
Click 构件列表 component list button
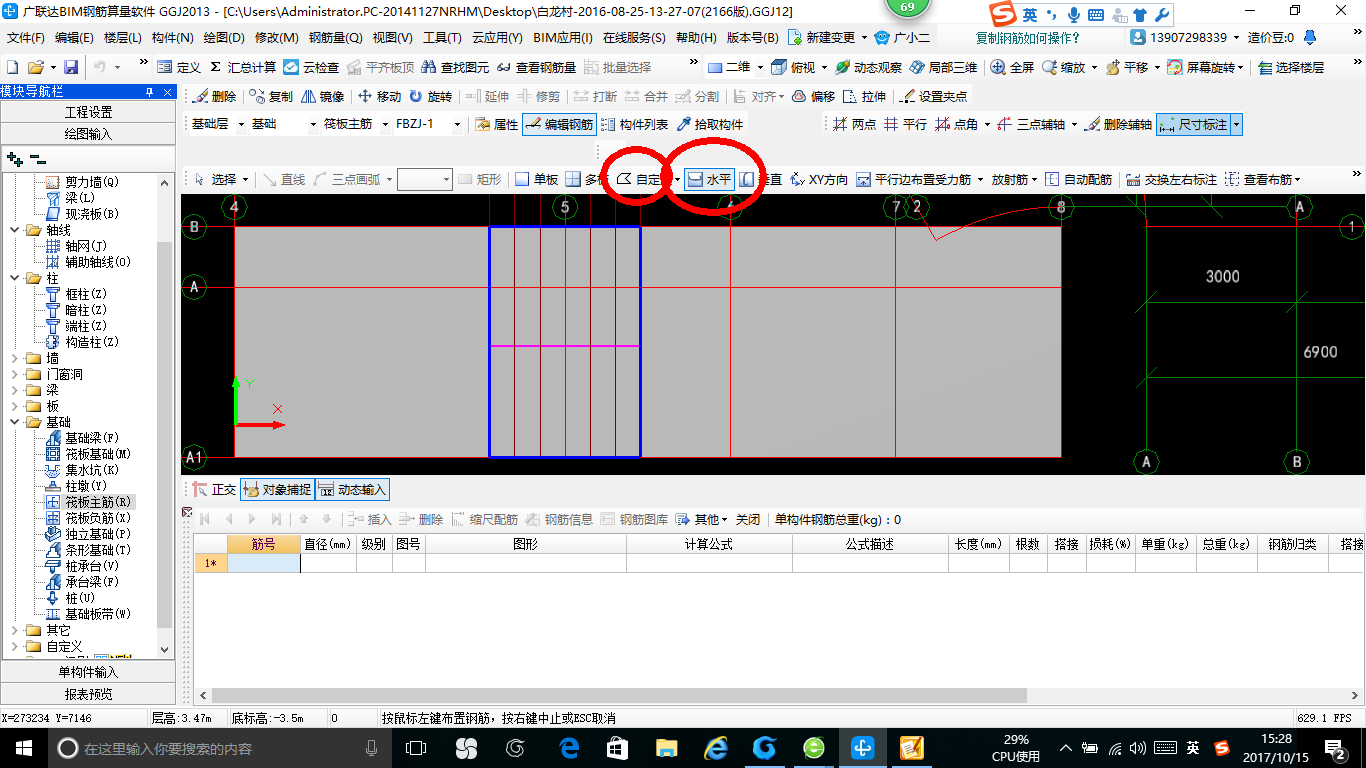[634, 125]
